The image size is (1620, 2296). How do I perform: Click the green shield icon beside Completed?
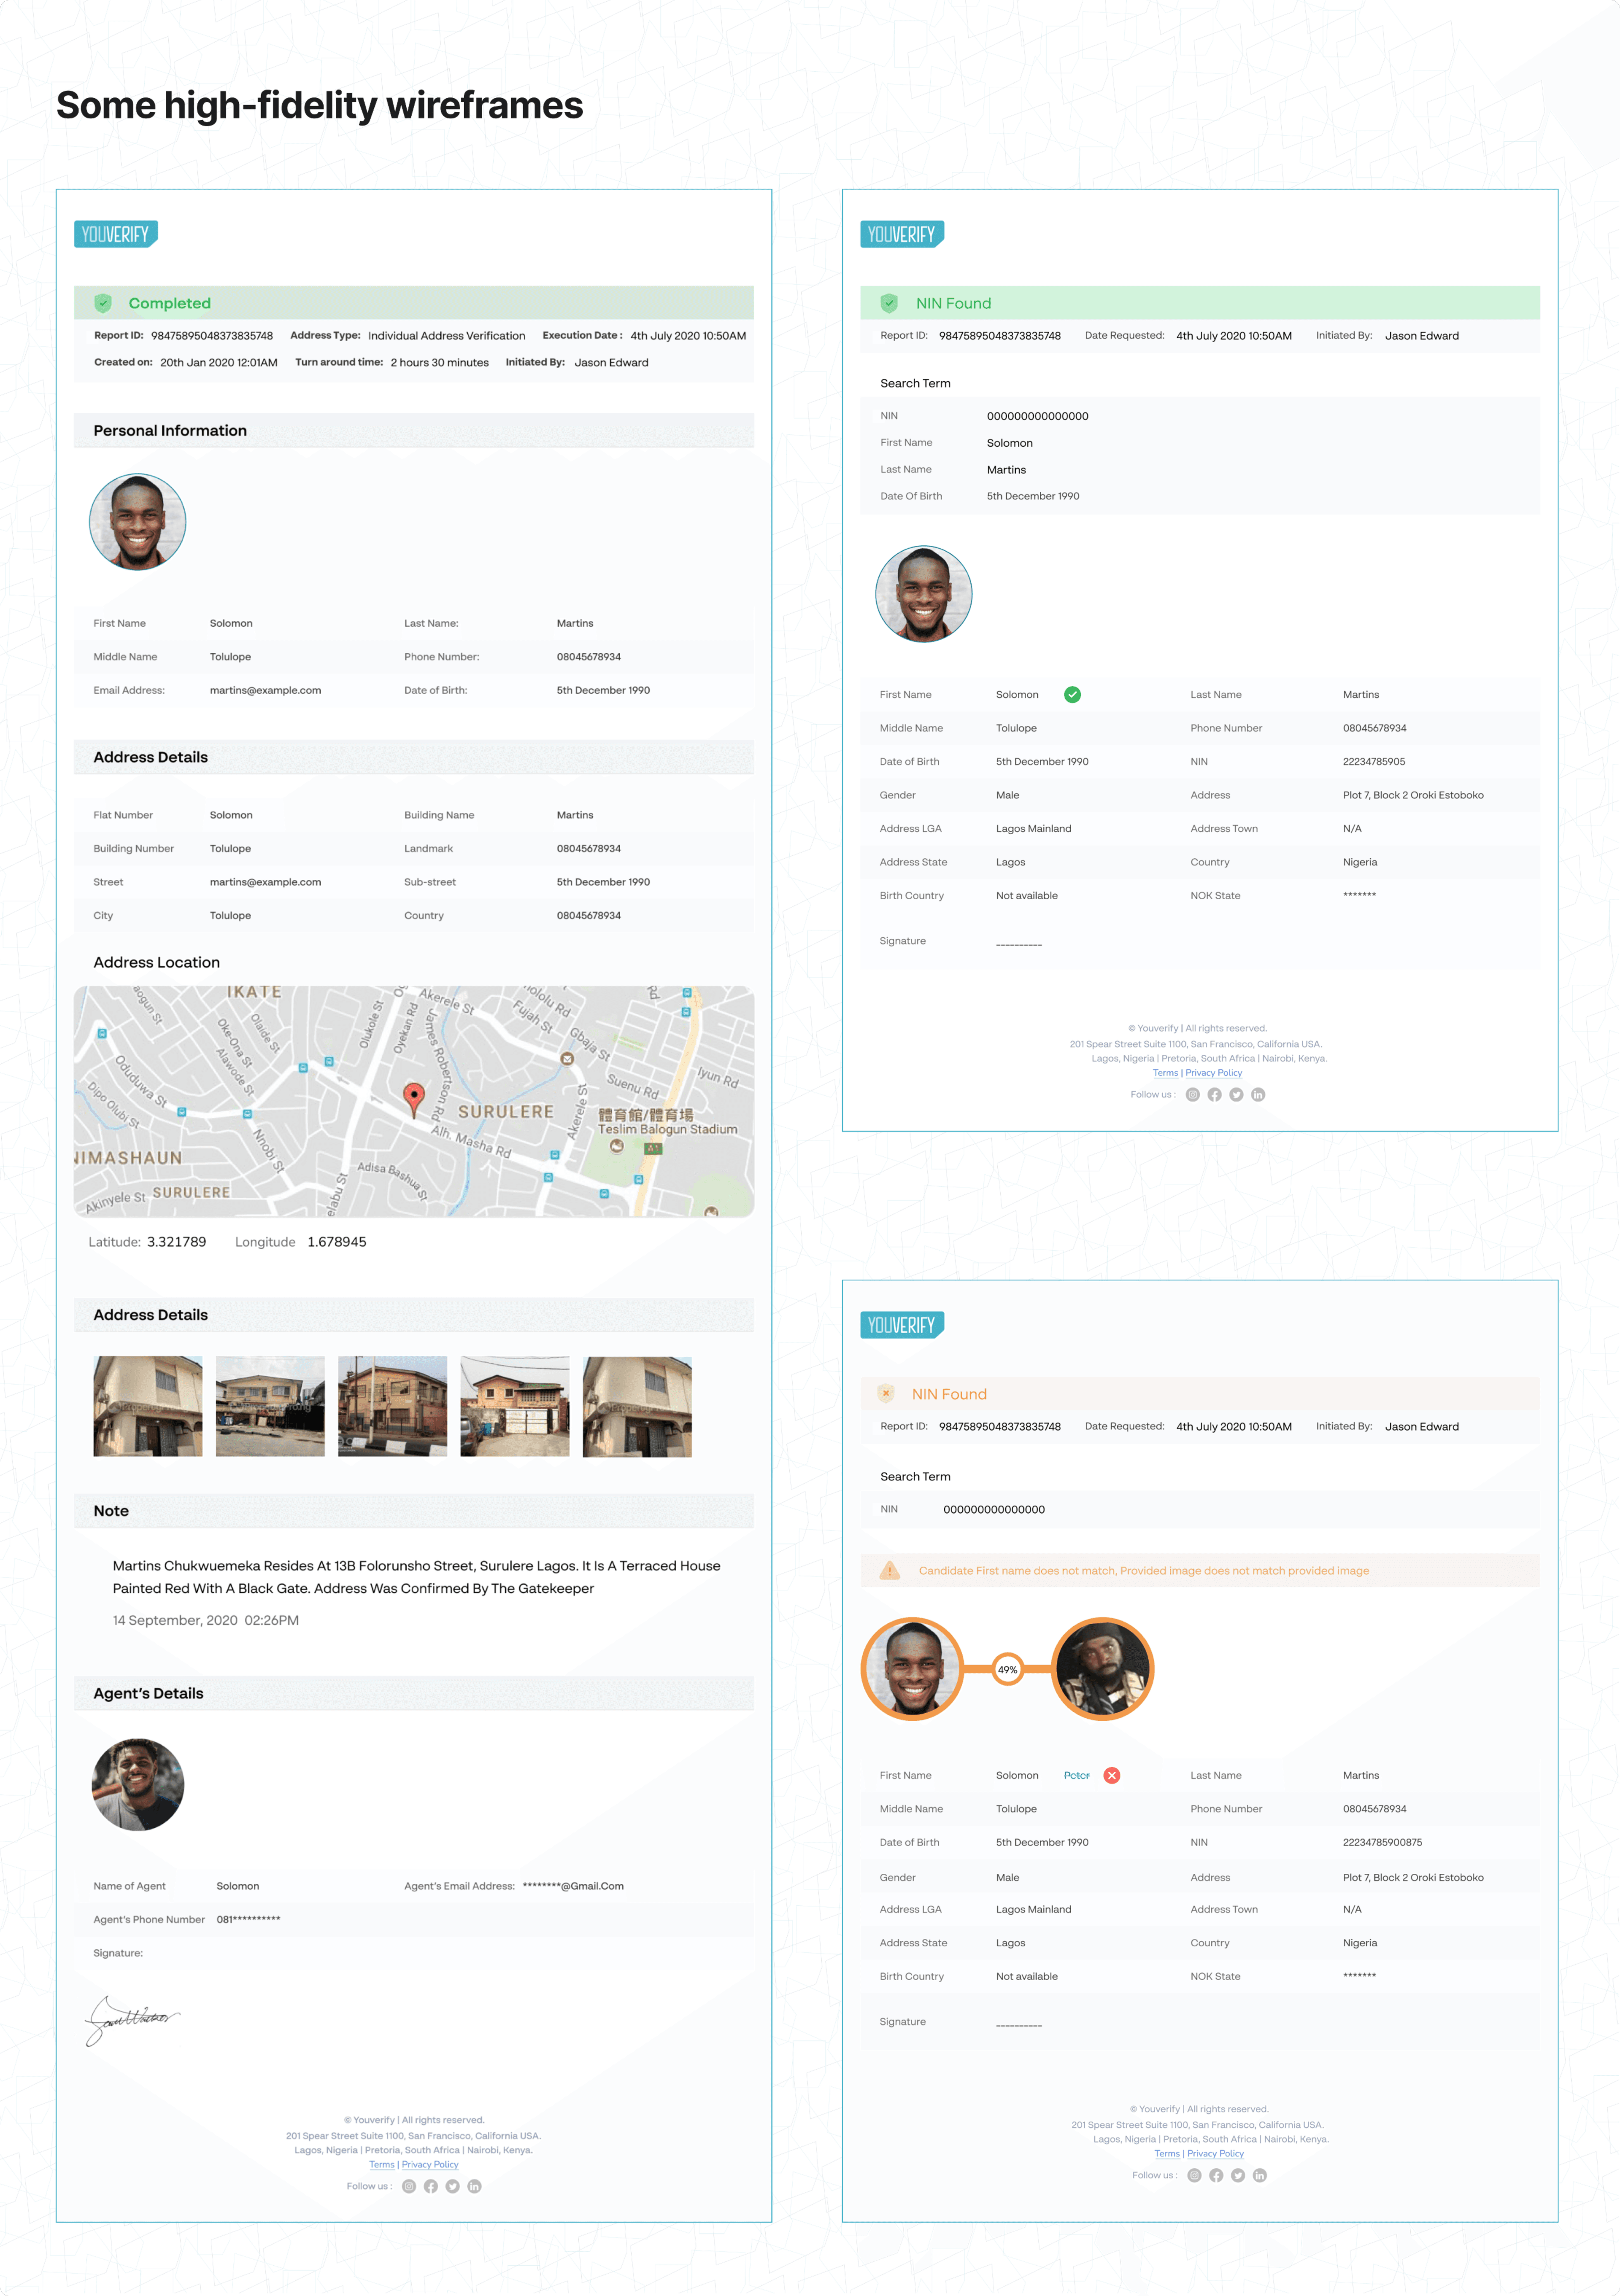point(103,303)
